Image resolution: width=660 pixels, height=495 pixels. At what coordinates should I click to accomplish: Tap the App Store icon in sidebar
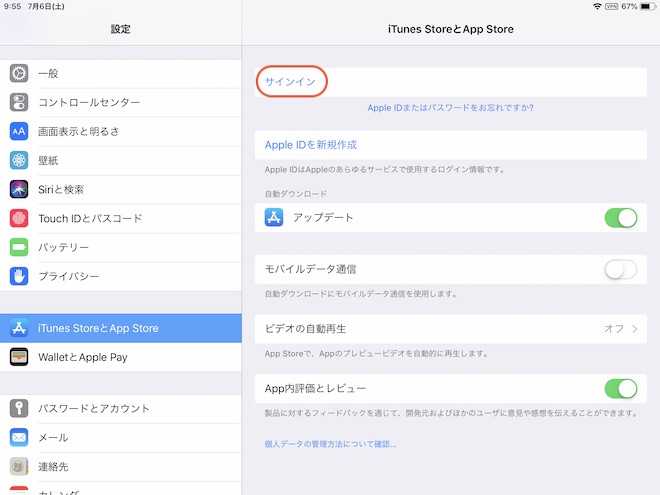point(19,328)
